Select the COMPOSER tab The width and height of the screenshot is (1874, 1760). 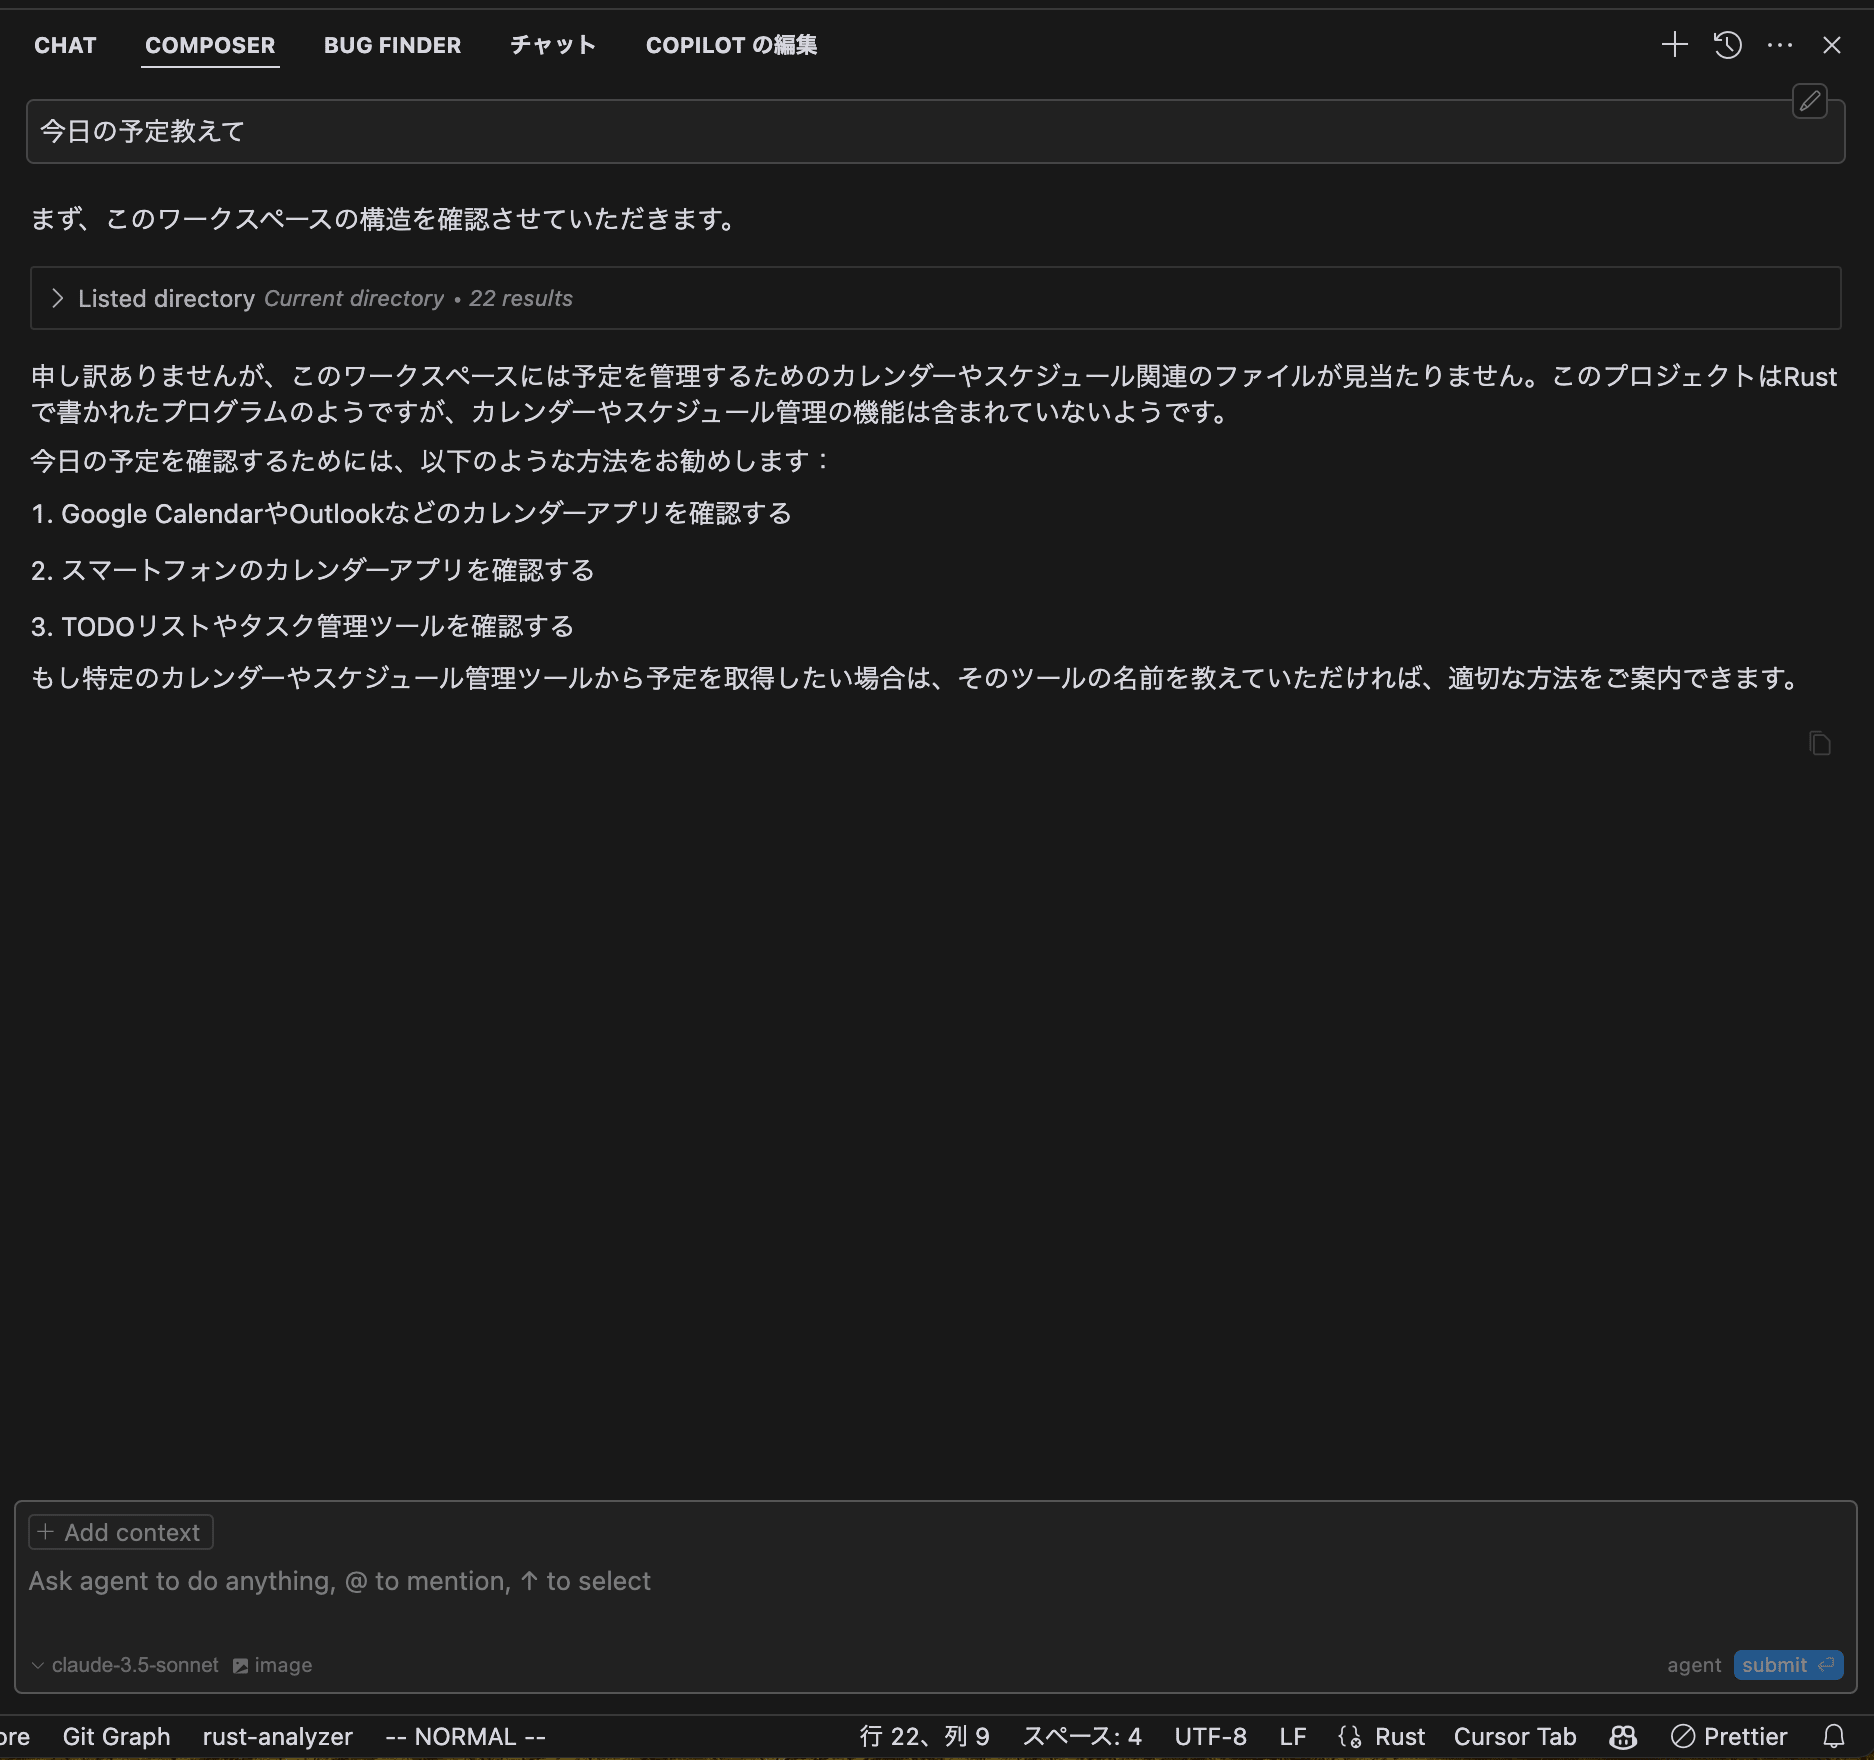point(210,45)
